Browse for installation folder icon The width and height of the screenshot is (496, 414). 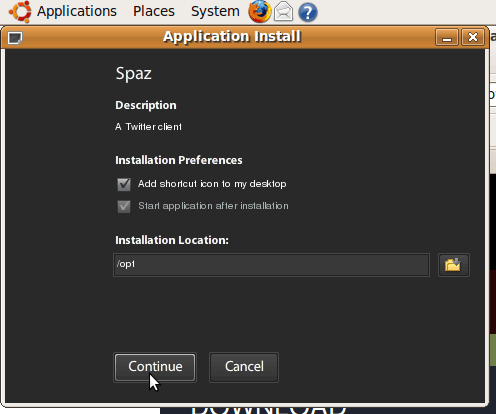454,265
